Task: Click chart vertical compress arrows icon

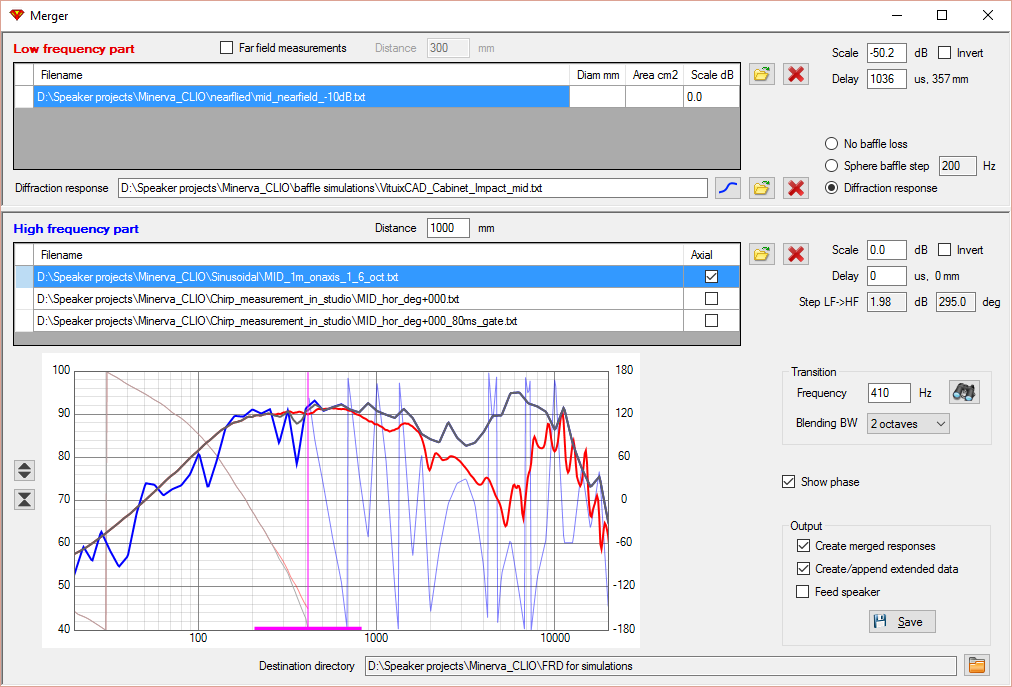Action: click(25, 499)
